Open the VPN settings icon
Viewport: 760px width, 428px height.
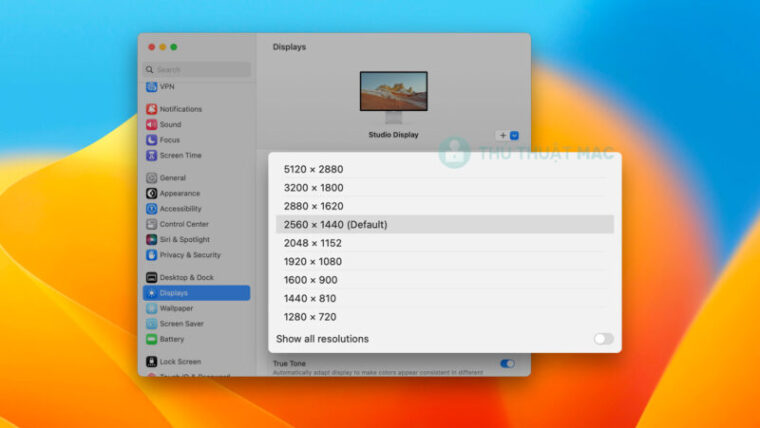click(152, 87)
